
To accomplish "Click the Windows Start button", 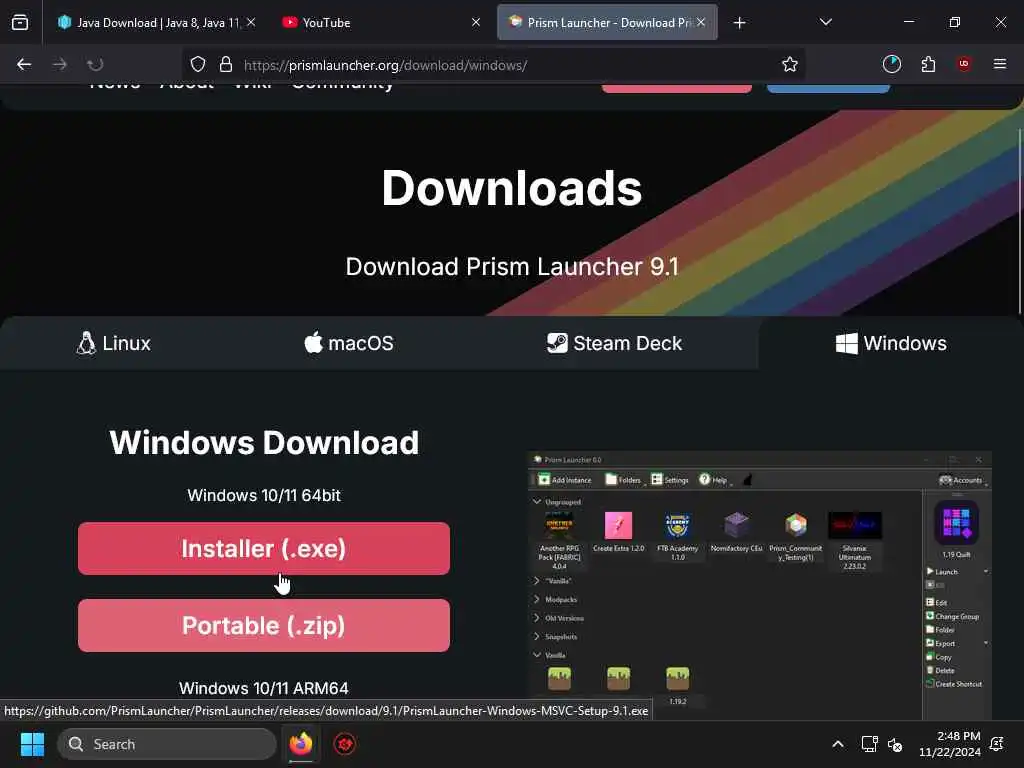I will [x=32, y=744].
